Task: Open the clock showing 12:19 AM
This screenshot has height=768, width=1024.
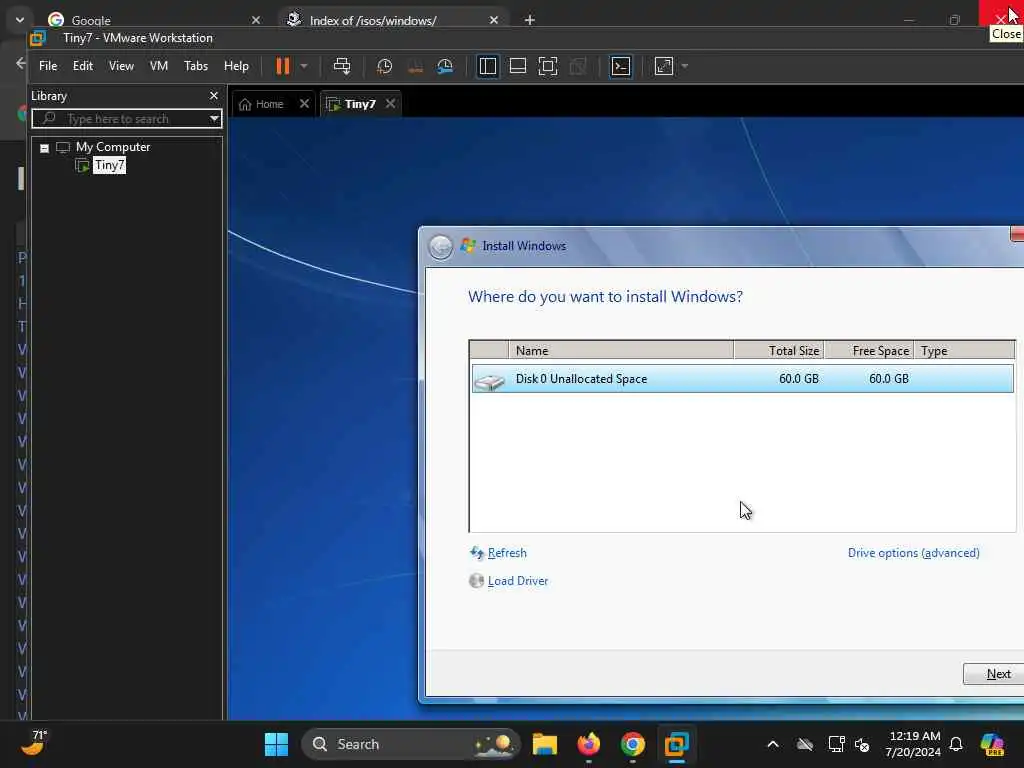Action: coord(913,744)
